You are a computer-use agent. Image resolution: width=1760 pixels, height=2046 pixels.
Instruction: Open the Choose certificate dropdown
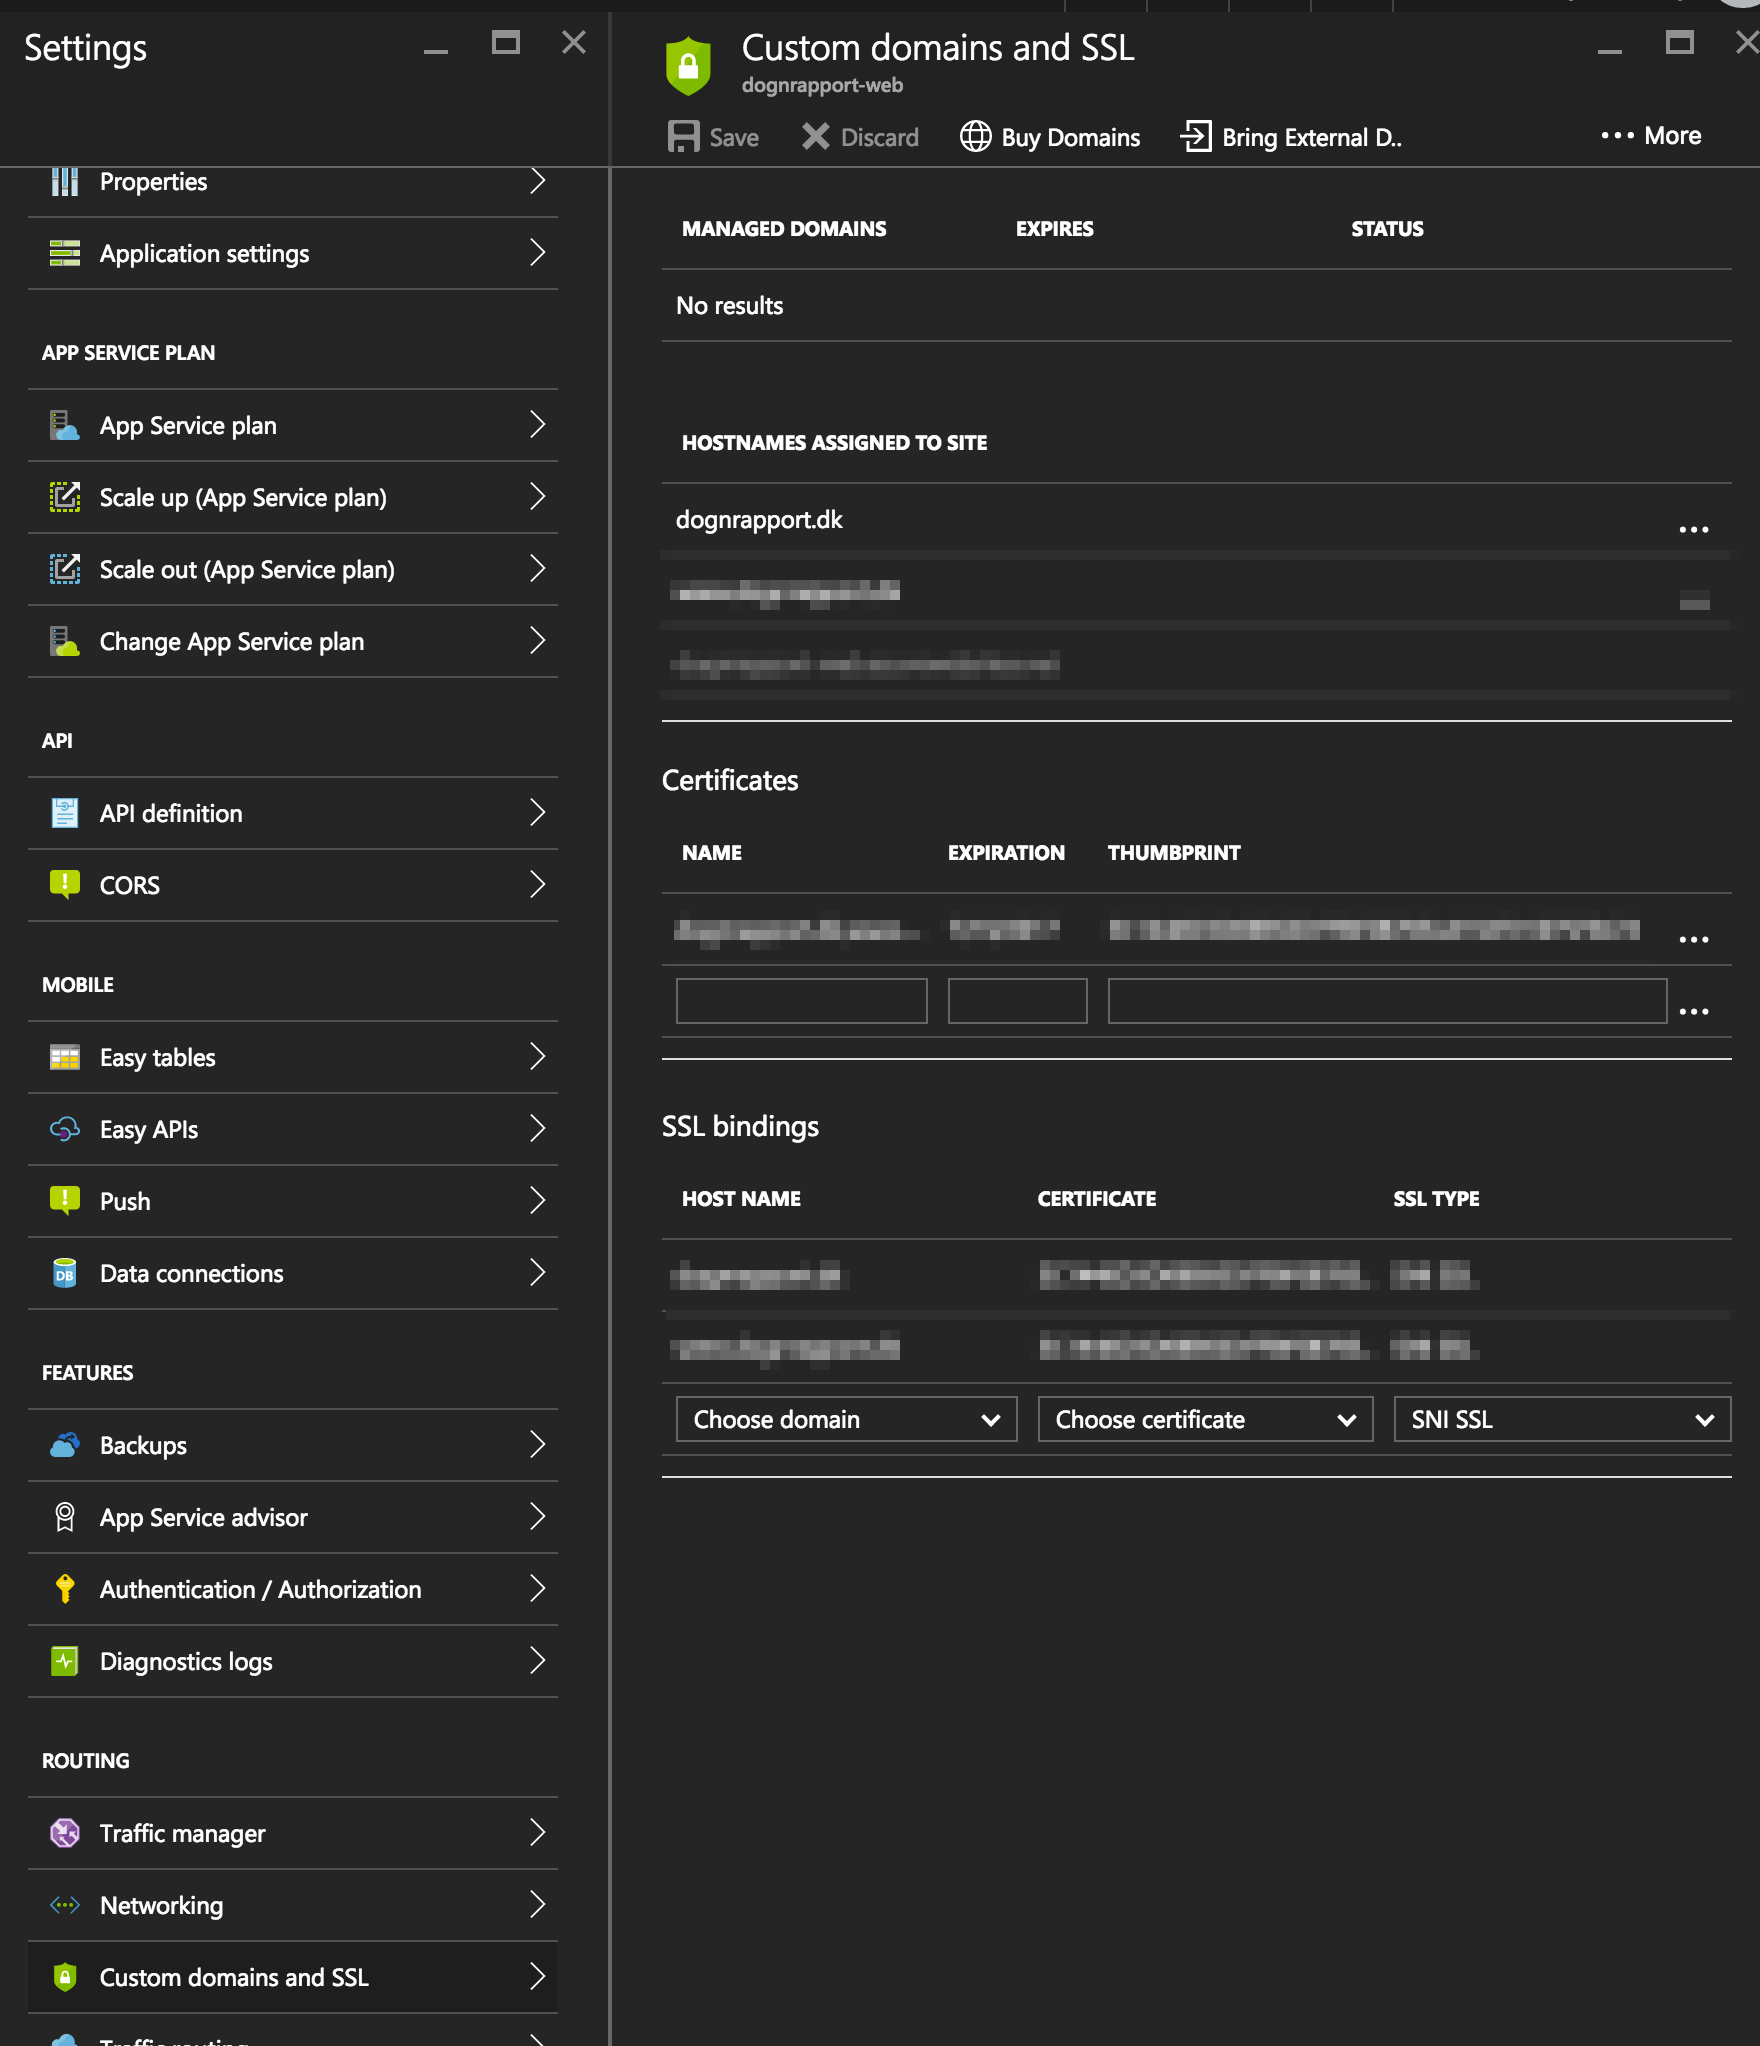pyautogui.click(x=1205, y=1420)
